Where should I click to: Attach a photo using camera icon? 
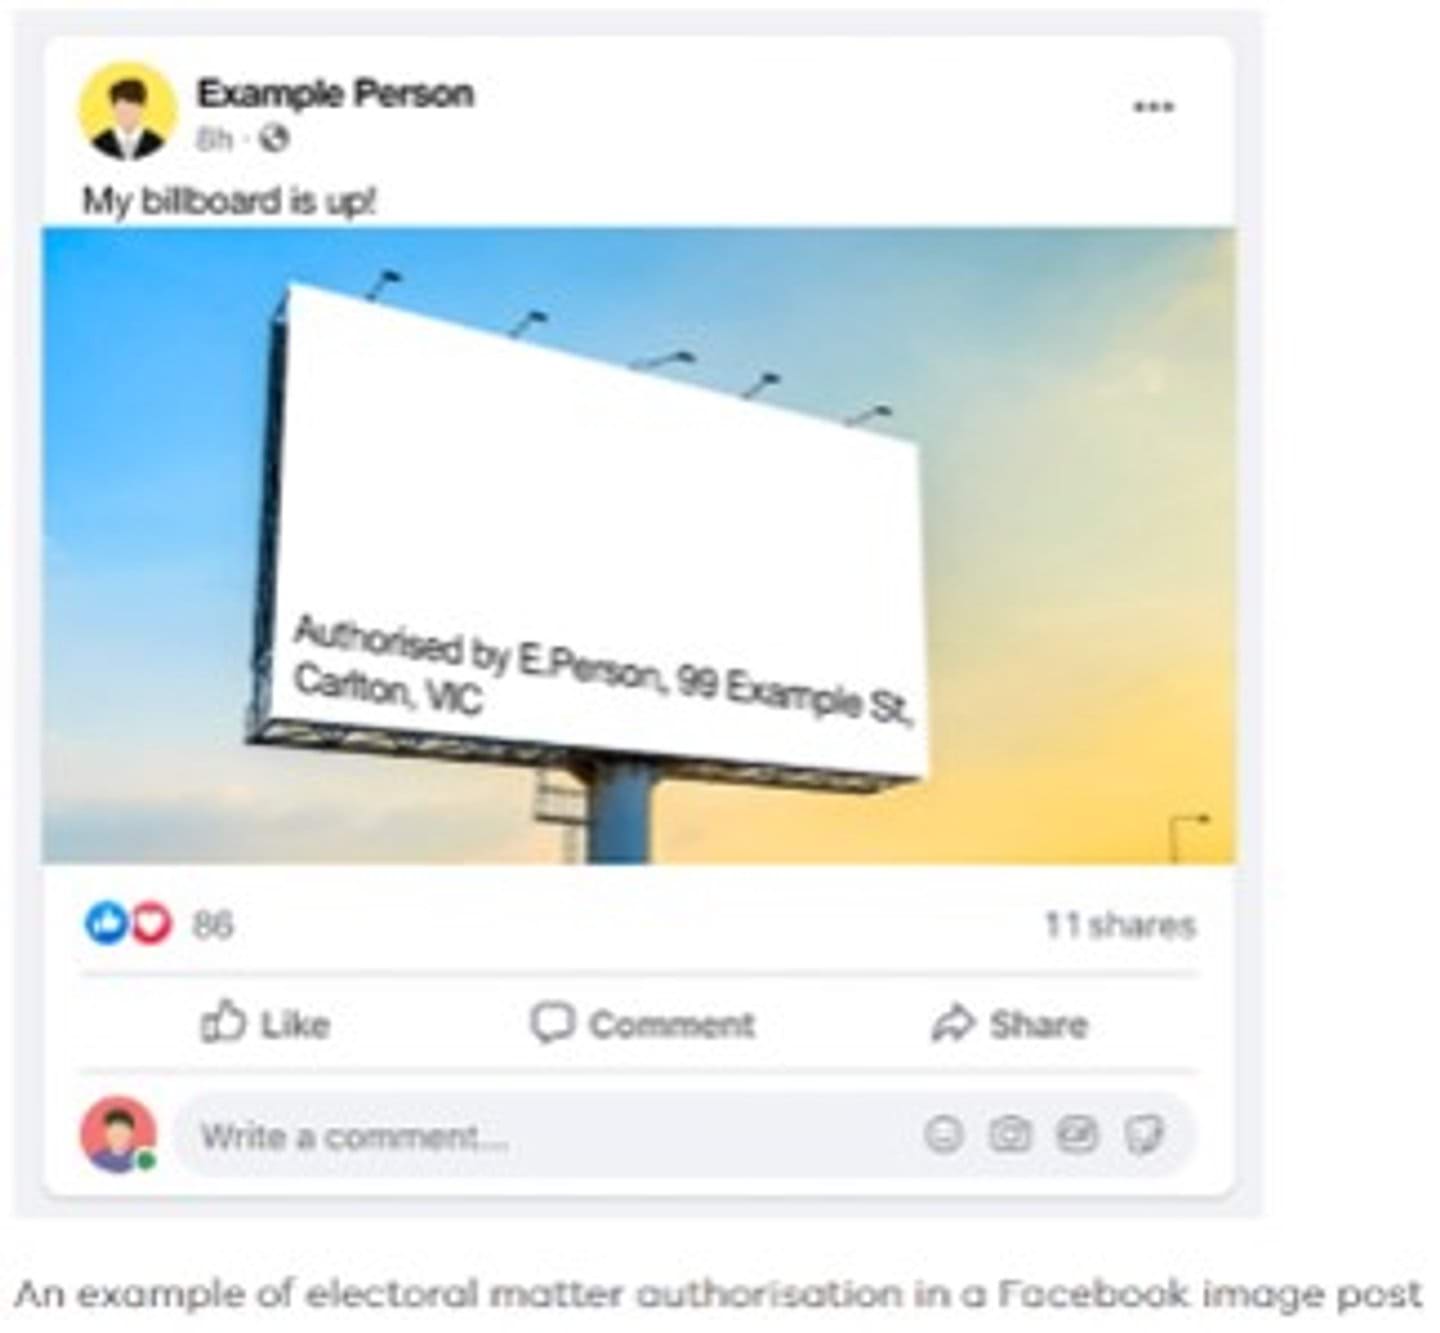(x=1010, y=1134)
